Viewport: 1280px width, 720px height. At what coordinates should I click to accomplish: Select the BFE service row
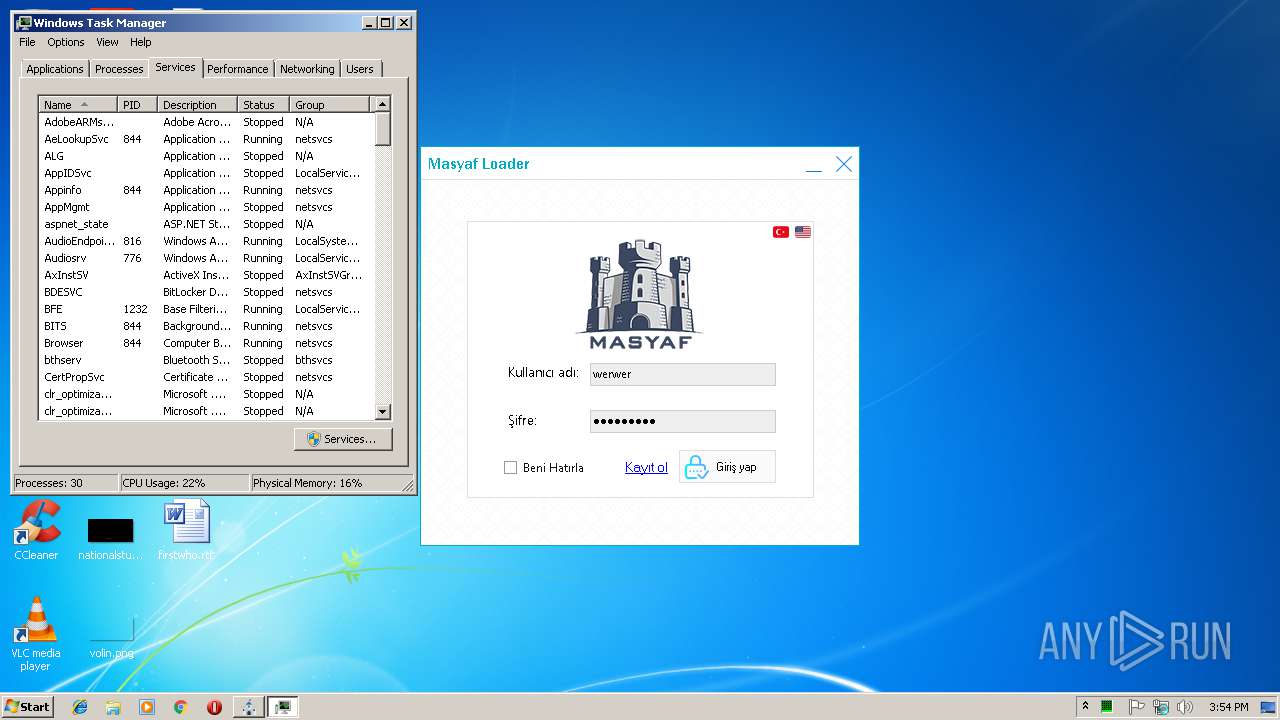[x=206, y=309]
